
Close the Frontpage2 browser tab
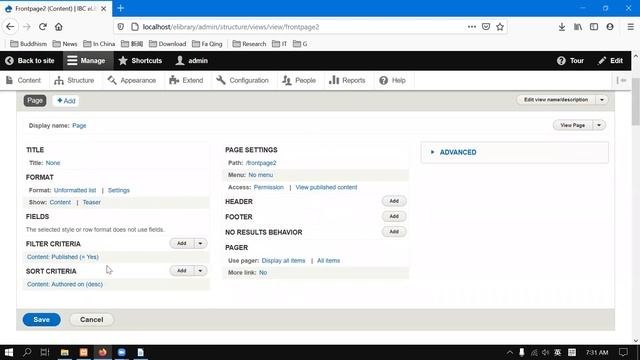[104, 8]
